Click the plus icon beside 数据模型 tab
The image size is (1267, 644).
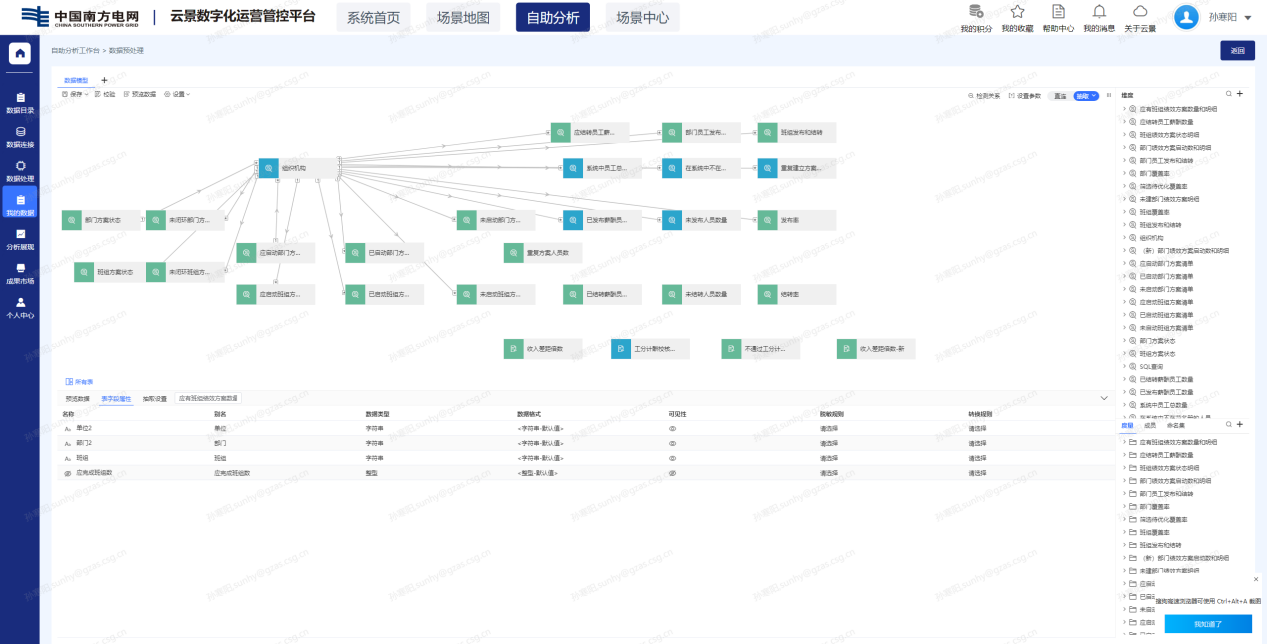coord(104,80)
